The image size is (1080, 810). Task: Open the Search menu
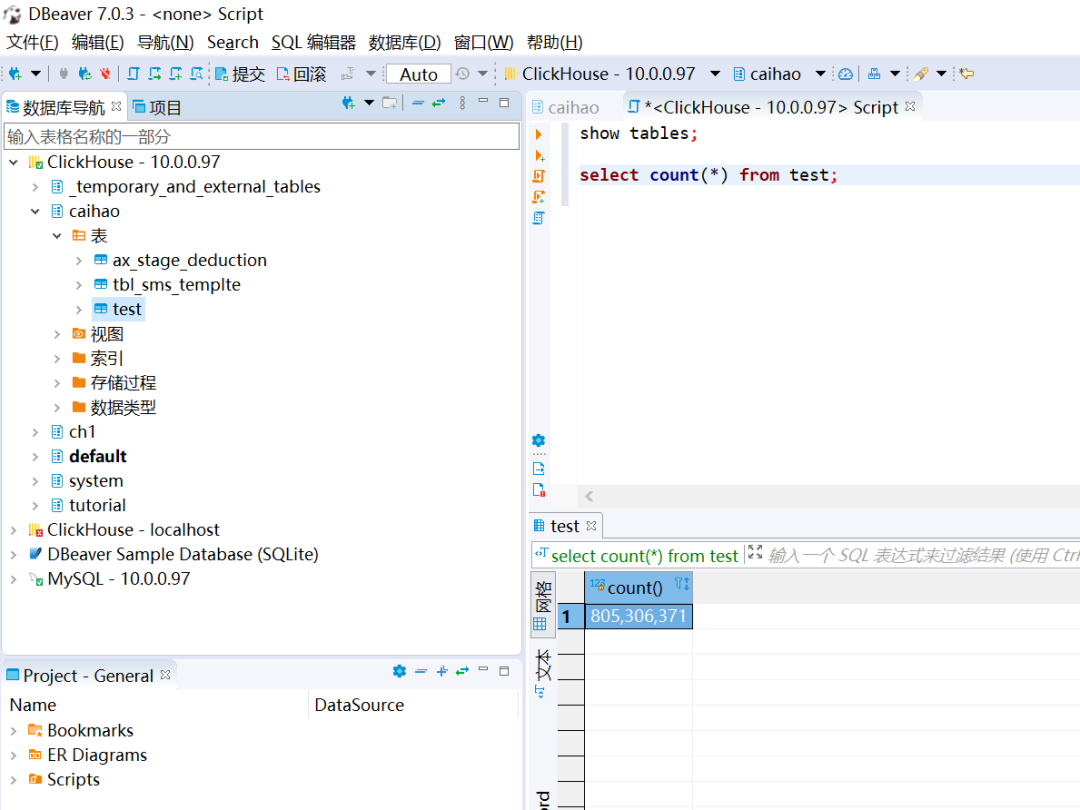point(233,43)
